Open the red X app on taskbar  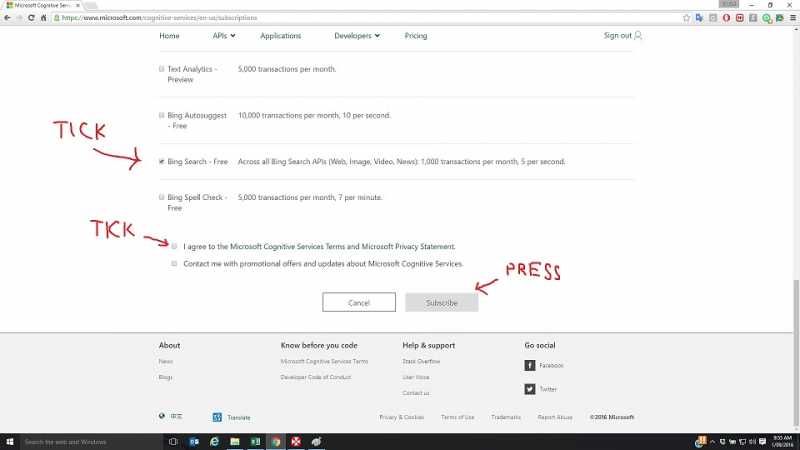click(296, 442)
